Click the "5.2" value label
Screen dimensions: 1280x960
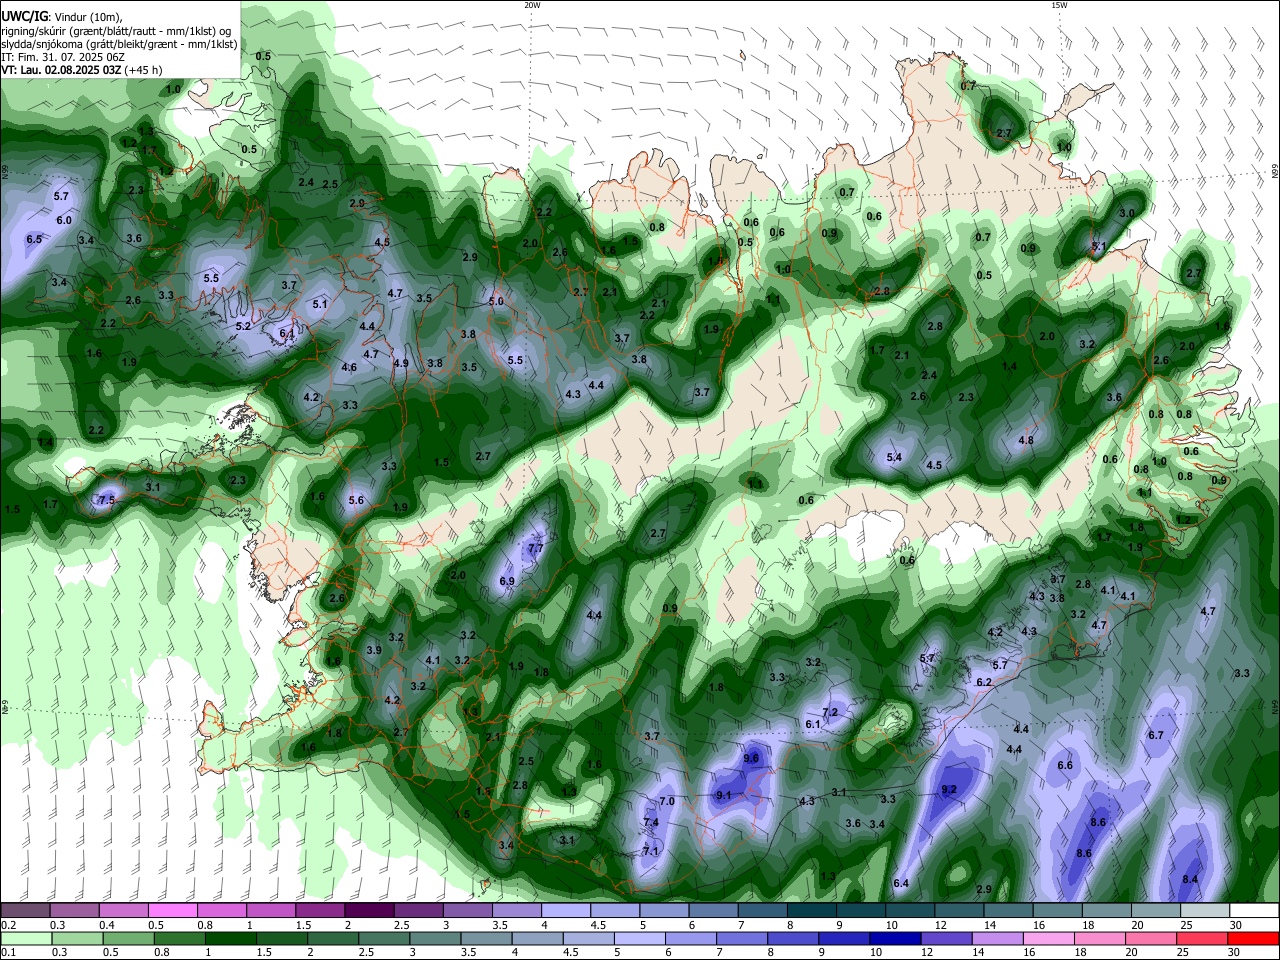243,326
